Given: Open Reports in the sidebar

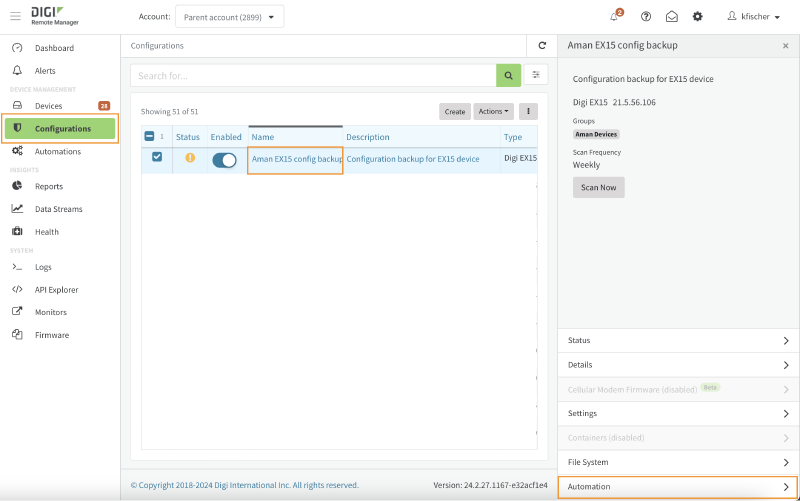Looking at the screenshot, I should tap(49, 186).
